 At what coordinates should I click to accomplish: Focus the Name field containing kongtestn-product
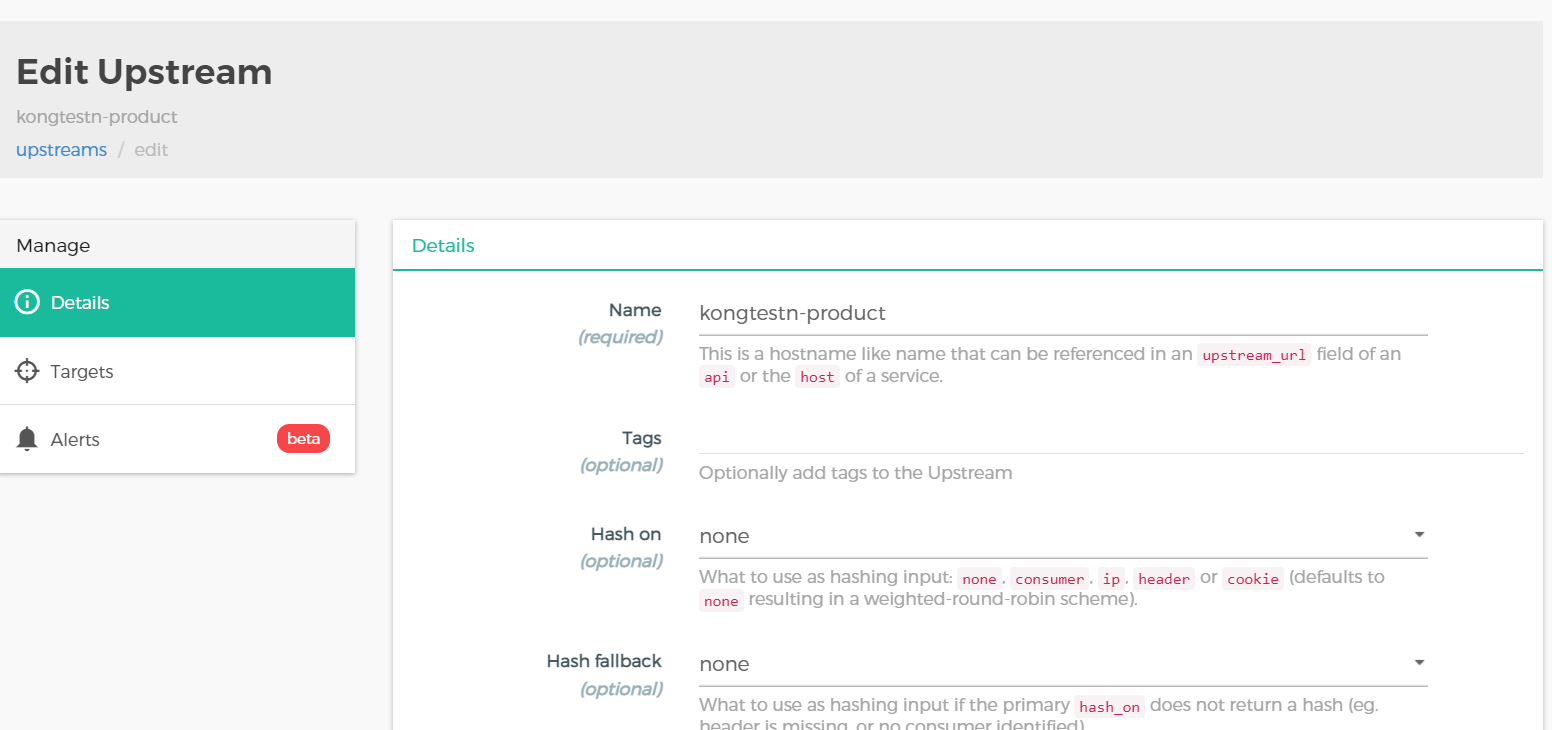(1062, 313)
